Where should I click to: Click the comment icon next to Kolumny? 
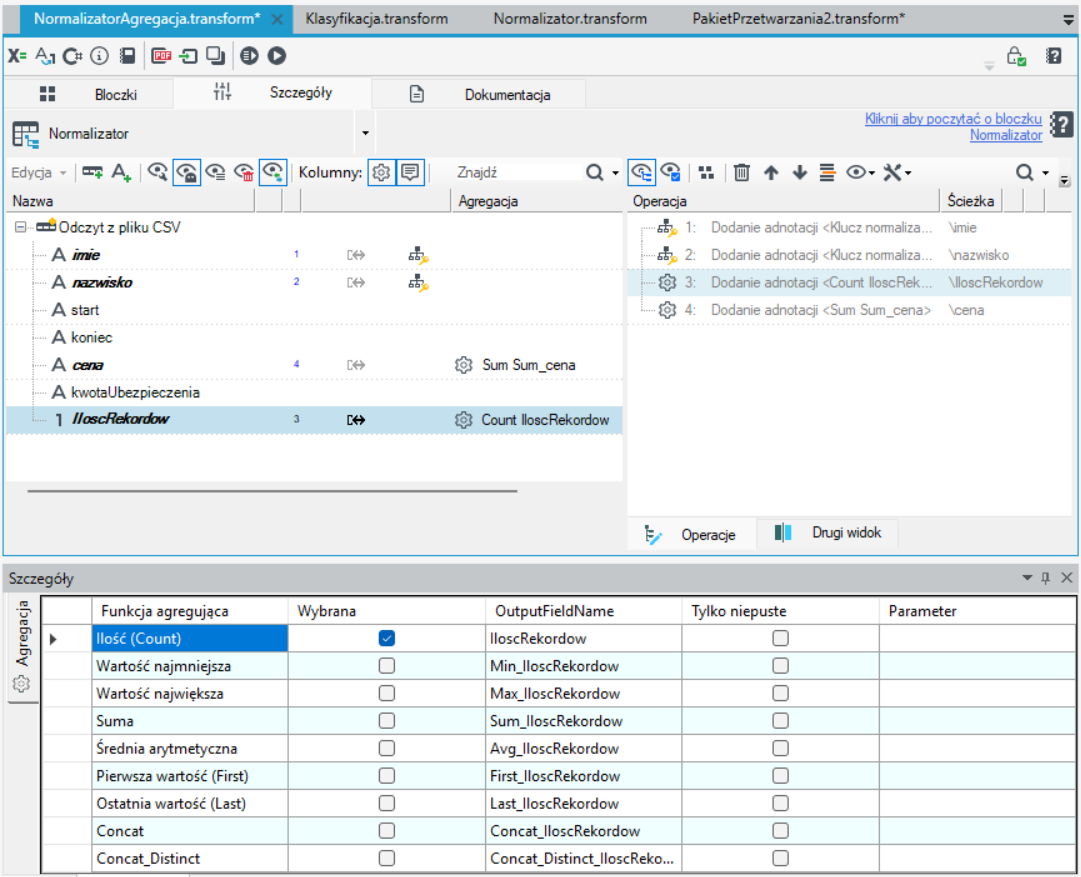[410, 172]
